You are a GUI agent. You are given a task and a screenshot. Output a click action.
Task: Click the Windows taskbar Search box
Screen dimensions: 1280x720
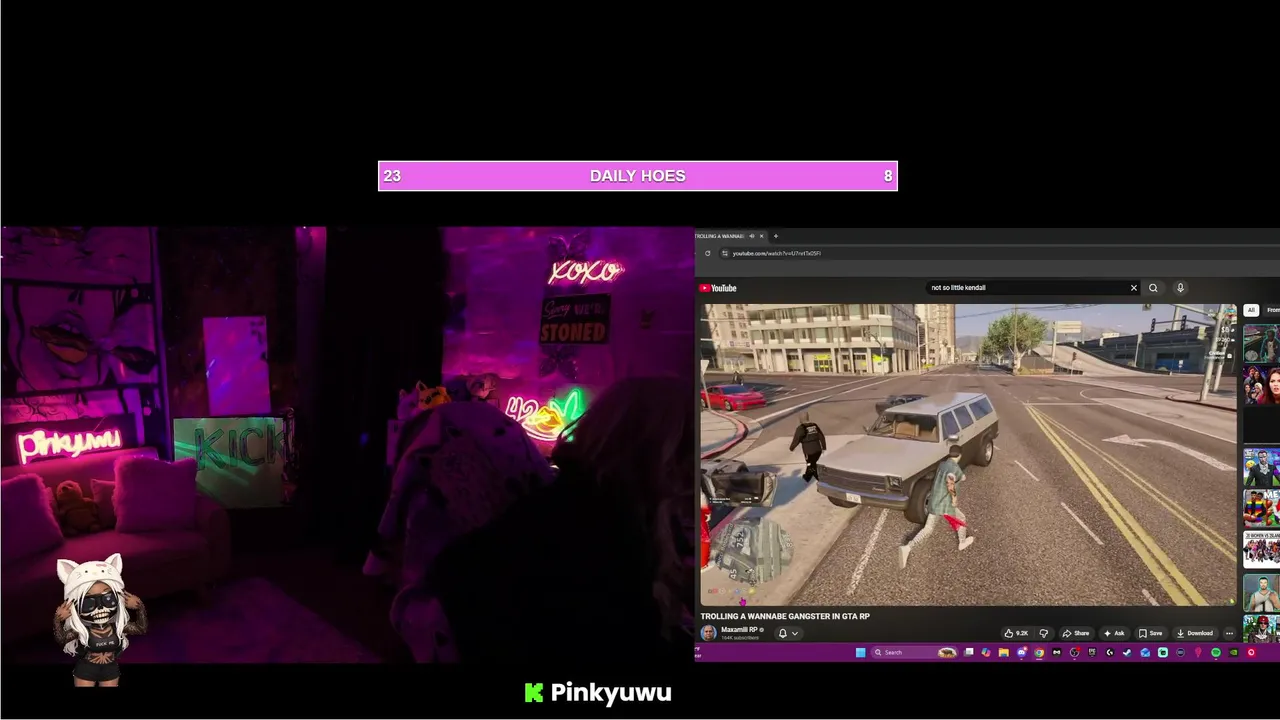click(915, 652)
